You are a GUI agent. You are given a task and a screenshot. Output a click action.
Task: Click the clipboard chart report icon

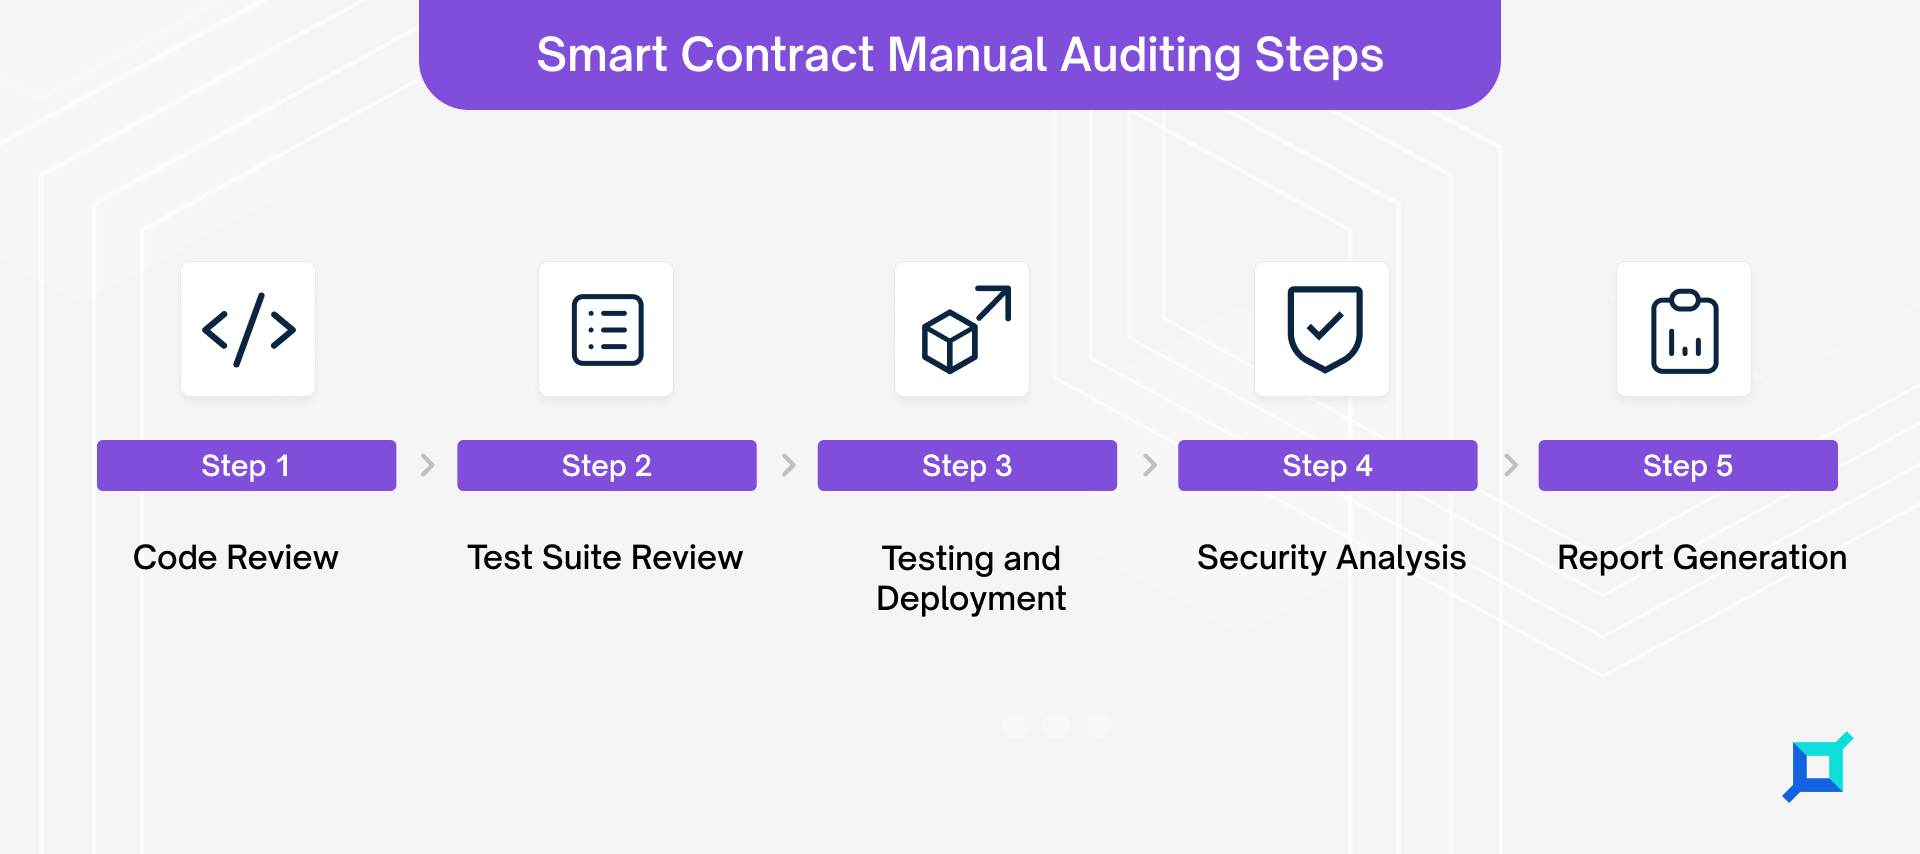click(x=1684, y=329)
